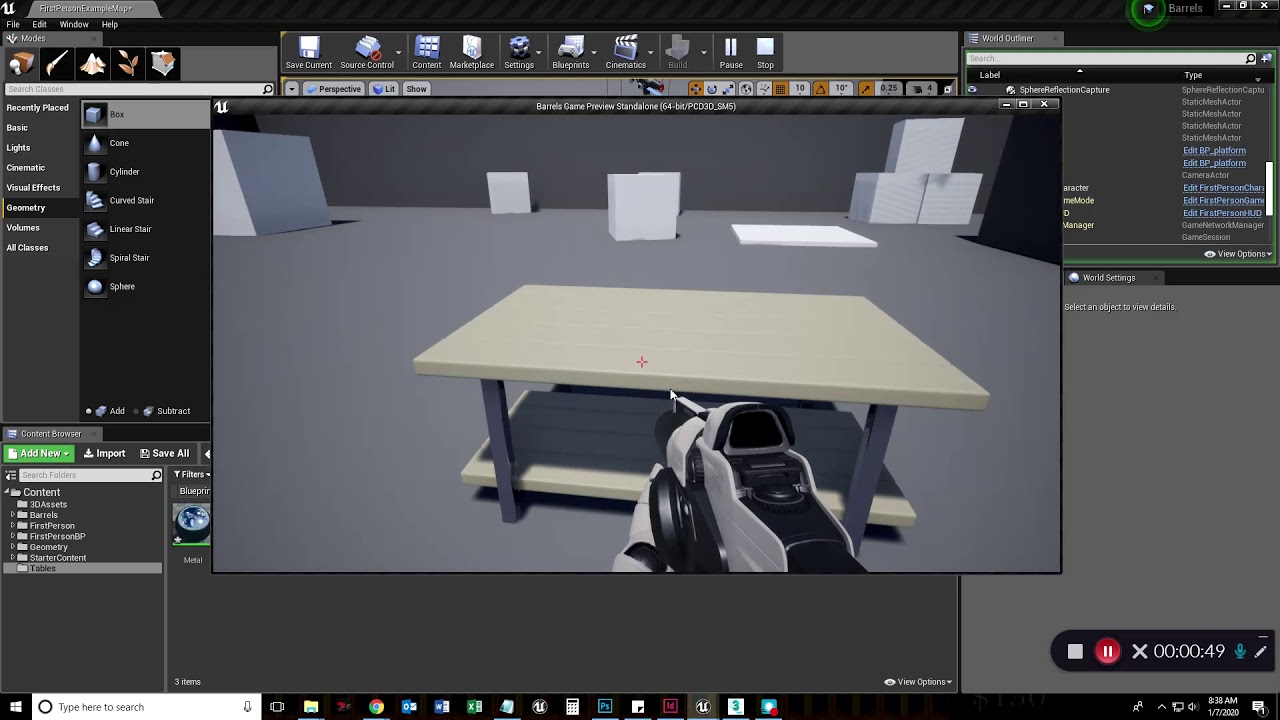Select the Paint mode brush icon
Viewport: 1280px width, 720px height.
(57, 64)
